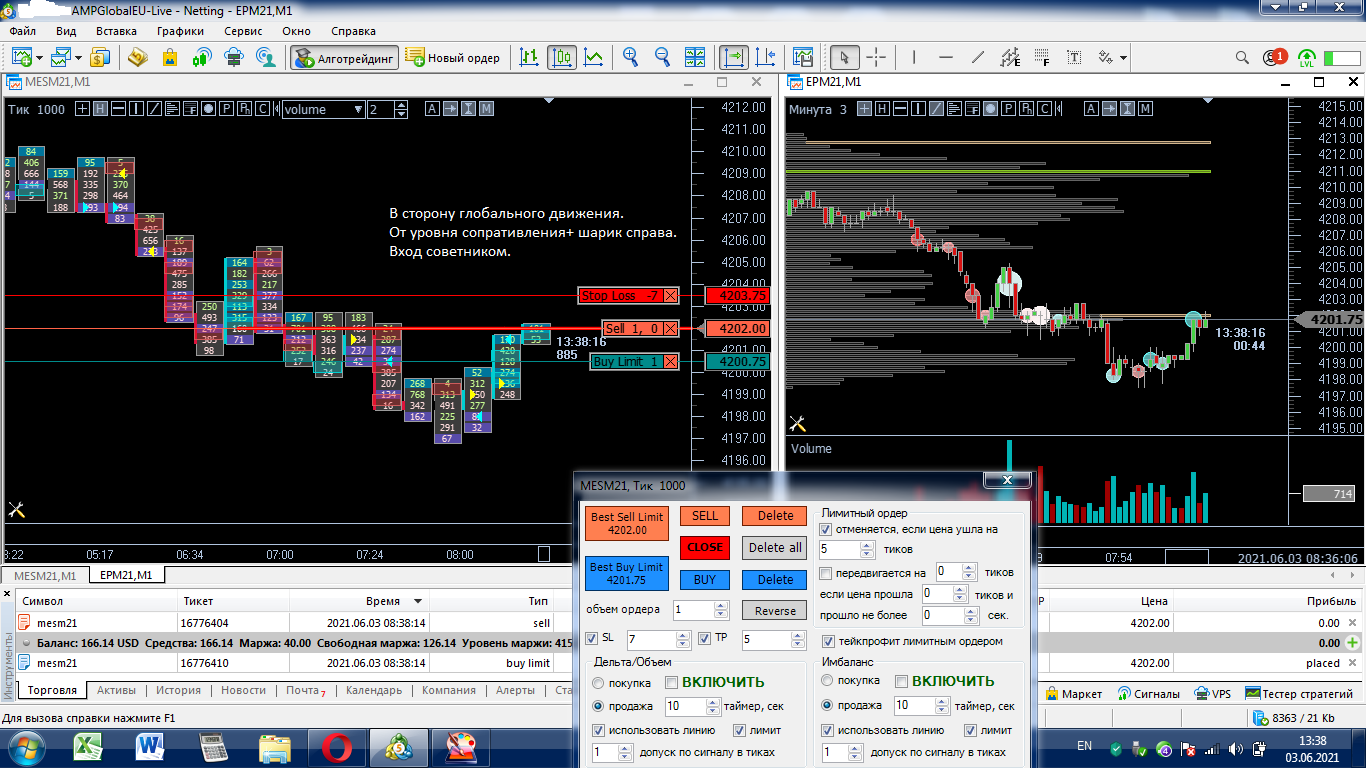The width and height of the screenshot is (1366, 768).
Task: Draw a vertical line on the chart
Action: [915, 57]
